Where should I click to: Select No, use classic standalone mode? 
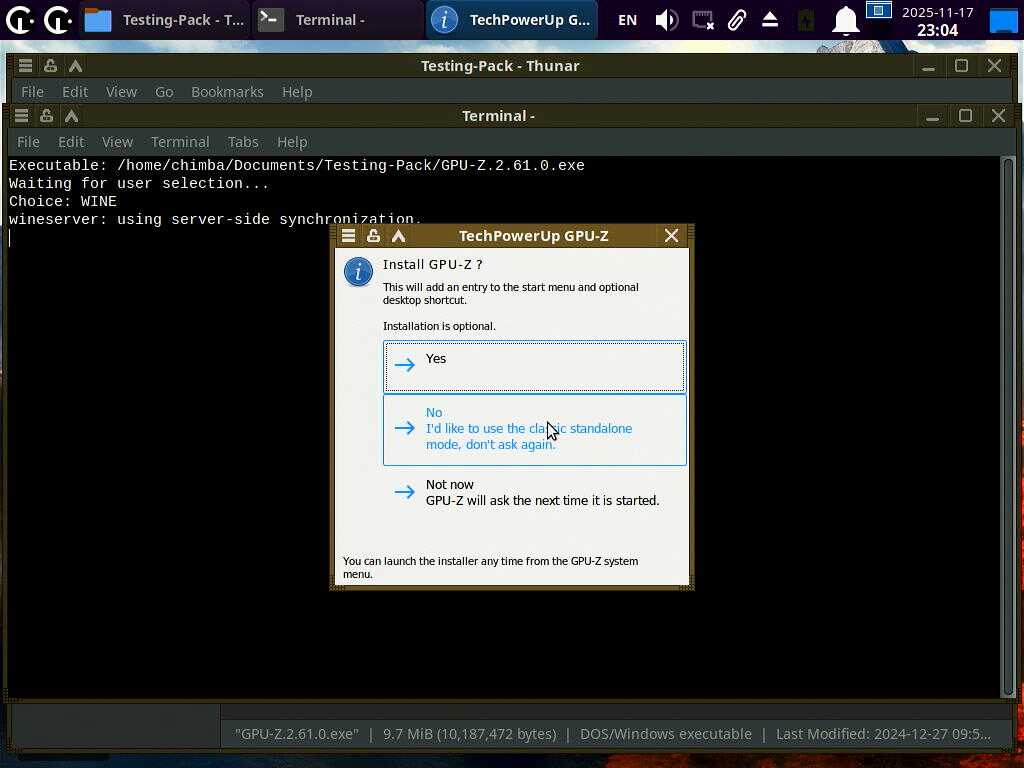pos(534,430)
